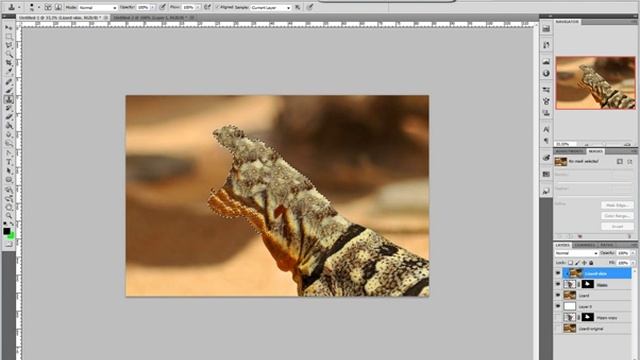Add a pixel mask in Masks panel

pos(620,162)
